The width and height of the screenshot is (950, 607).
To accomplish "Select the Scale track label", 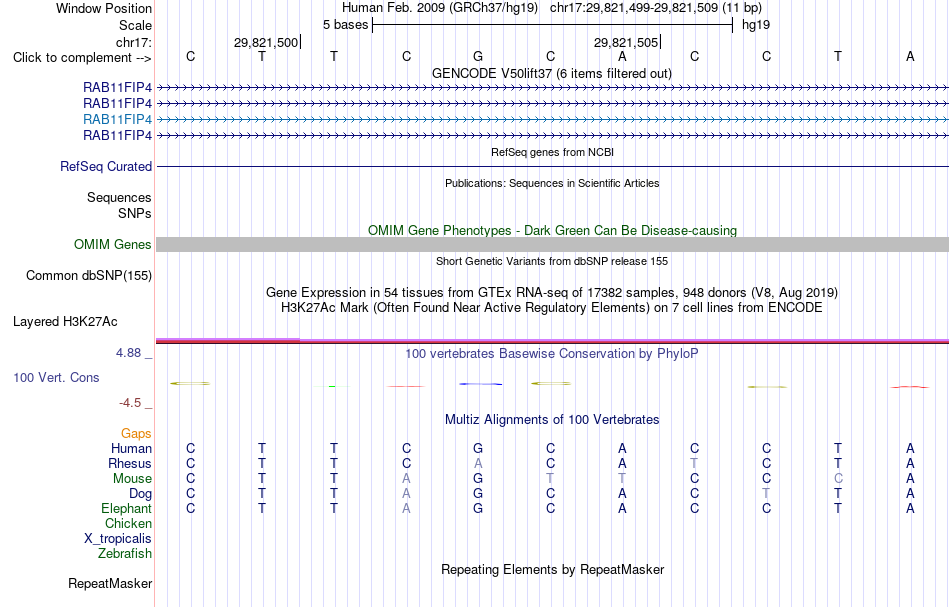I will click(135, 25).
